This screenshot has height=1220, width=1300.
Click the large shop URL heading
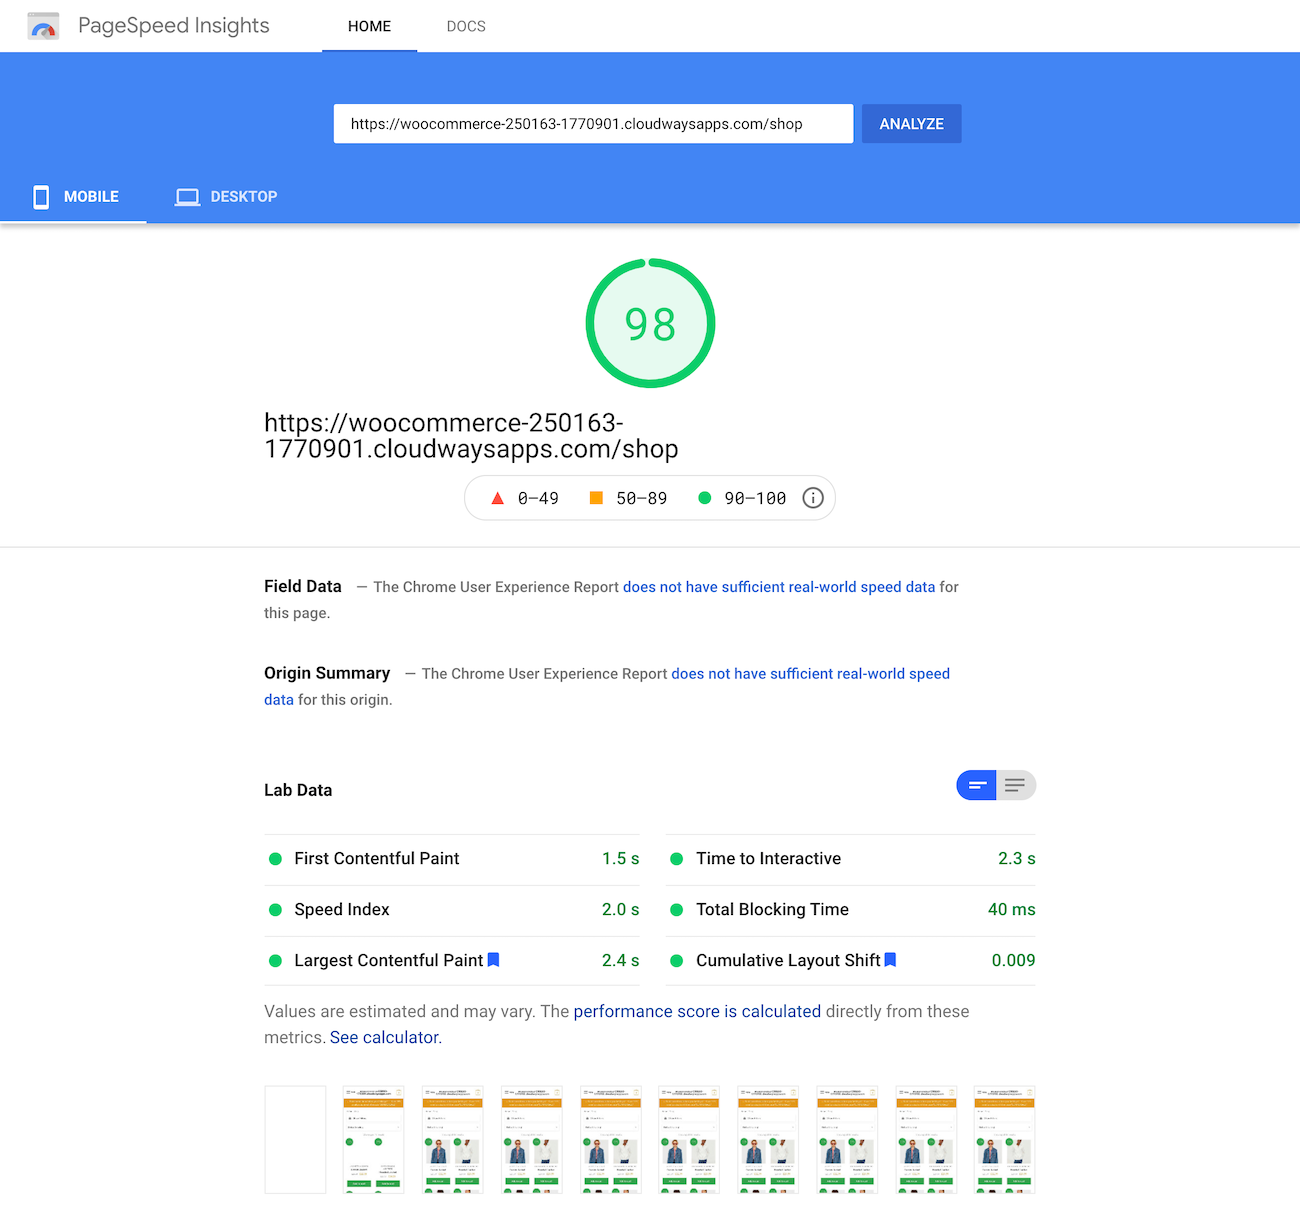pos(471,436)
